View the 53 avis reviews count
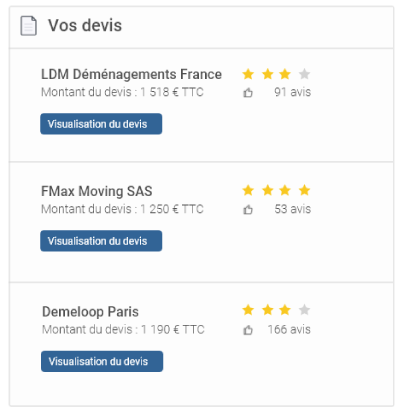 [292, 209]
